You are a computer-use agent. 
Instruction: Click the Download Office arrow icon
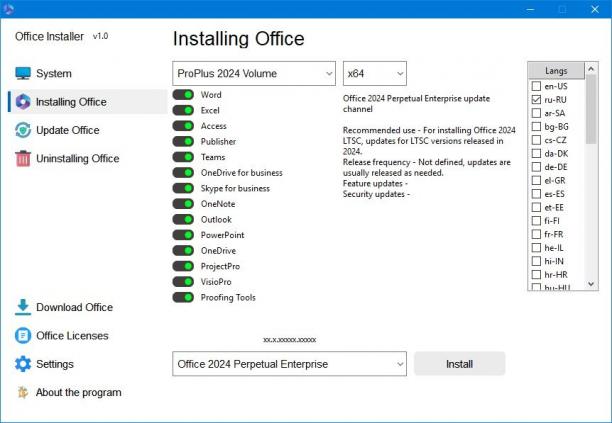tap(23, 307)
